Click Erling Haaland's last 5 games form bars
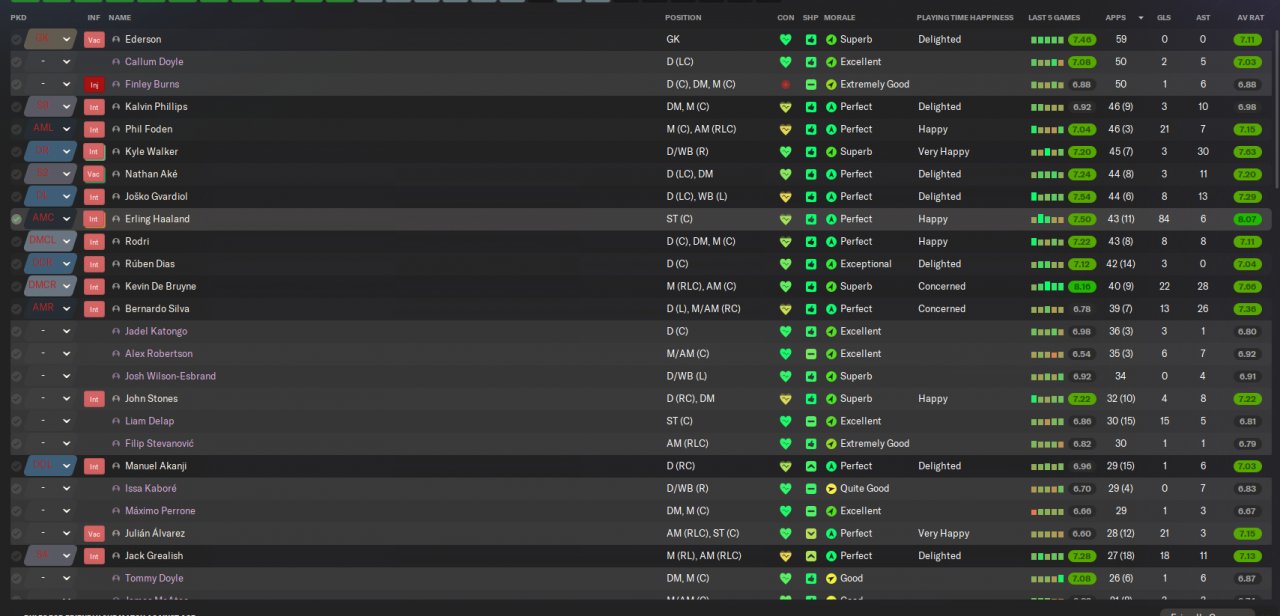The height and width of the screenshot is (616, 1280). 1047,219
